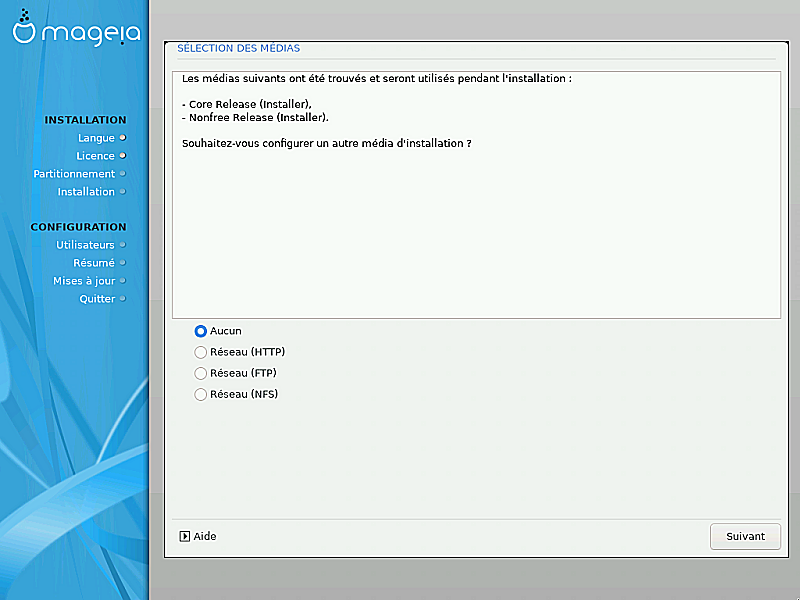Click the Langue step in sidebar
This screenshot has width=800, height=600.
pos(96,138)
